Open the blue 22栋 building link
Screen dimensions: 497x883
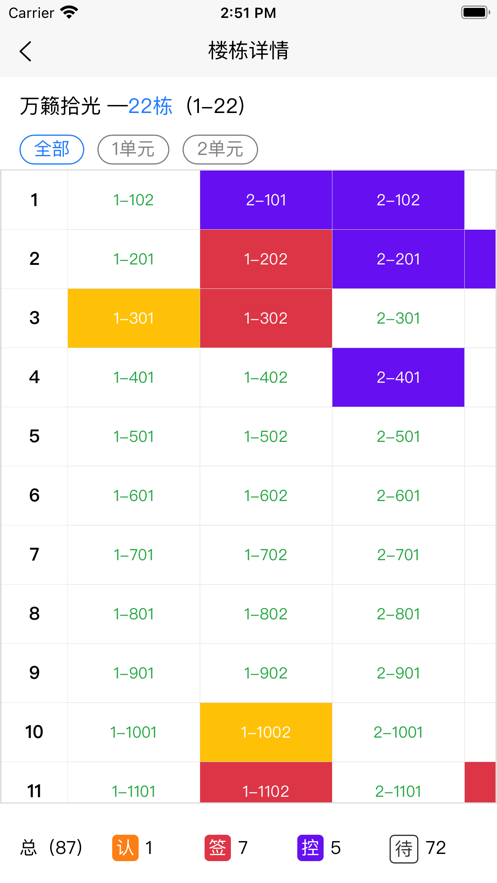[x=150, y=106]
